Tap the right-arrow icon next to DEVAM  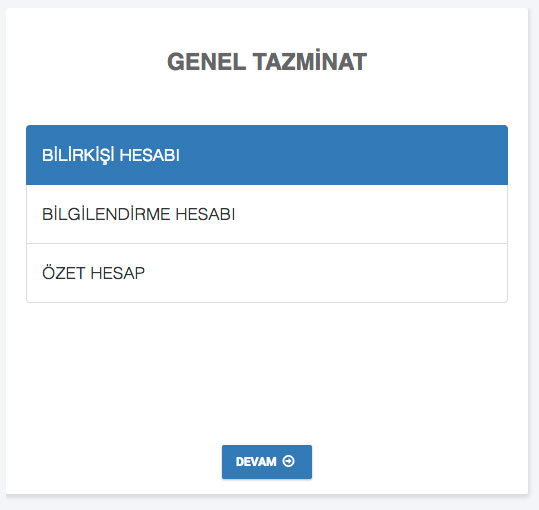tap(288, 461)
